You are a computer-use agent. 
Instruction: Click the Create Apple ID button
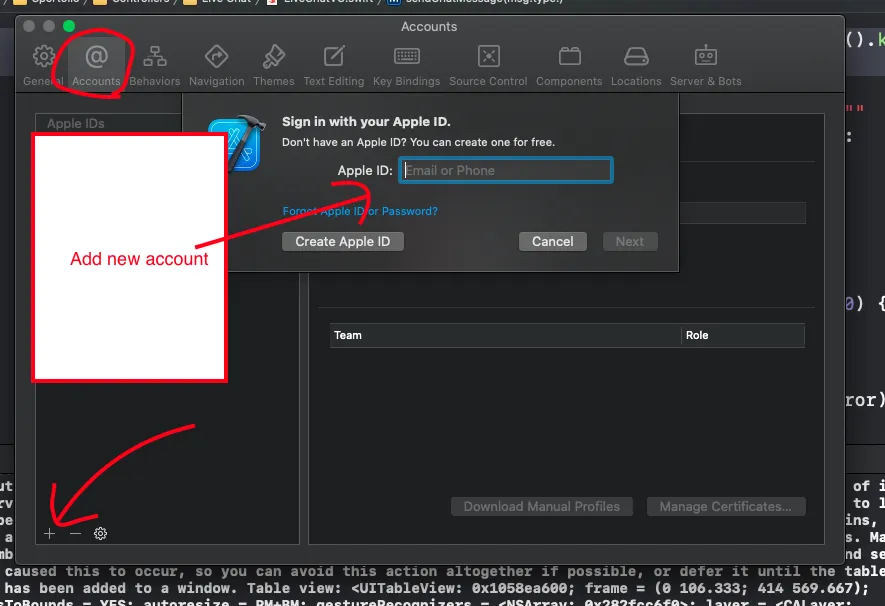[343, 241]
